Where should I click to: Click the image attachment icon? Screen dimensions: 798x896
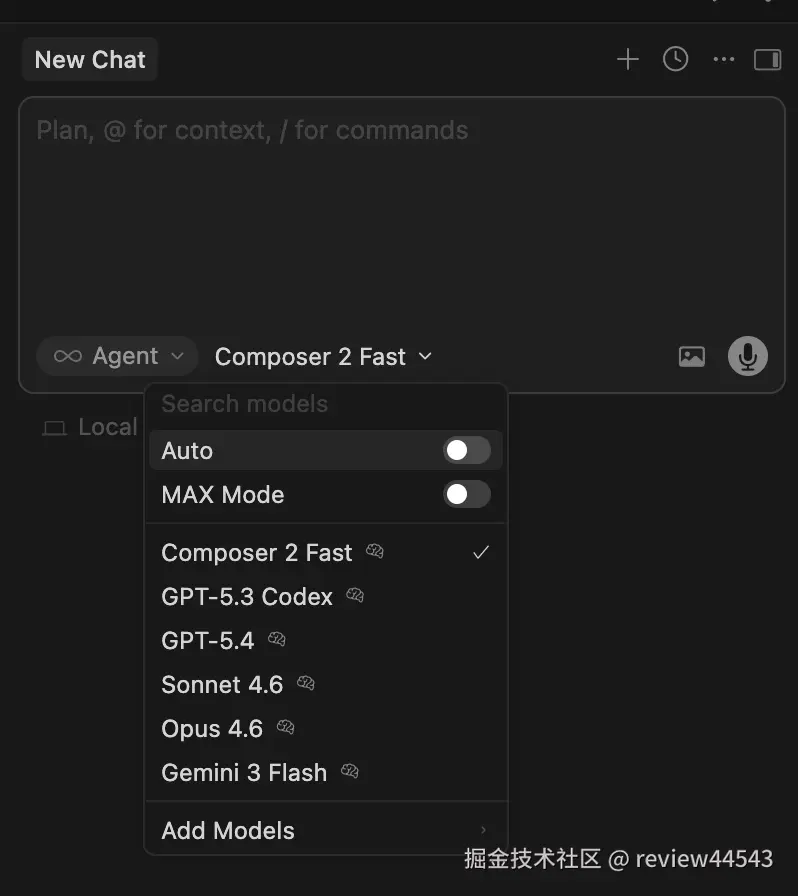coord(692,357)
